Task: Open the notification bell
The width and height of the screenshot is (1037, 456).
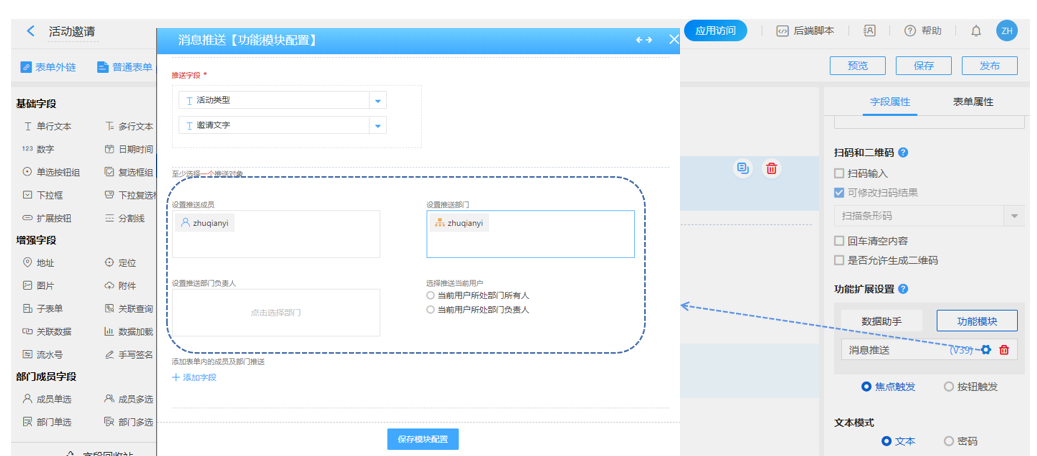Action: tap(976, 31)
